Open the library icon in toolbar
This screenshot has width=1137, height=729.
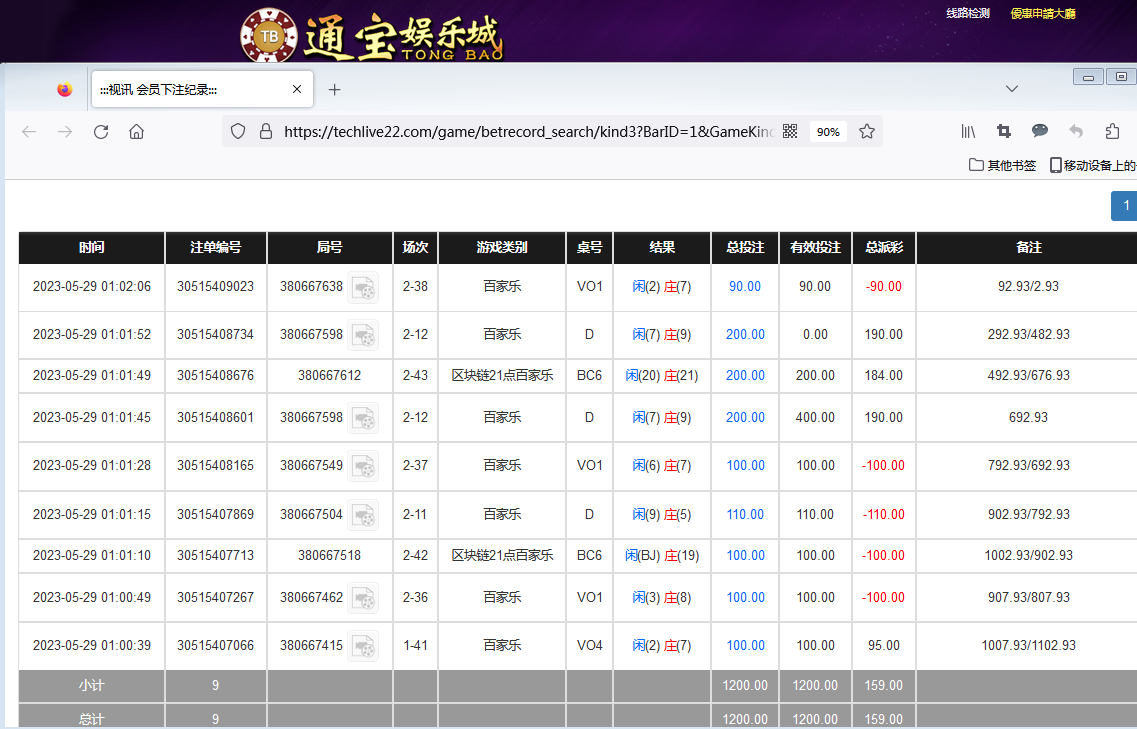(968, 131)
